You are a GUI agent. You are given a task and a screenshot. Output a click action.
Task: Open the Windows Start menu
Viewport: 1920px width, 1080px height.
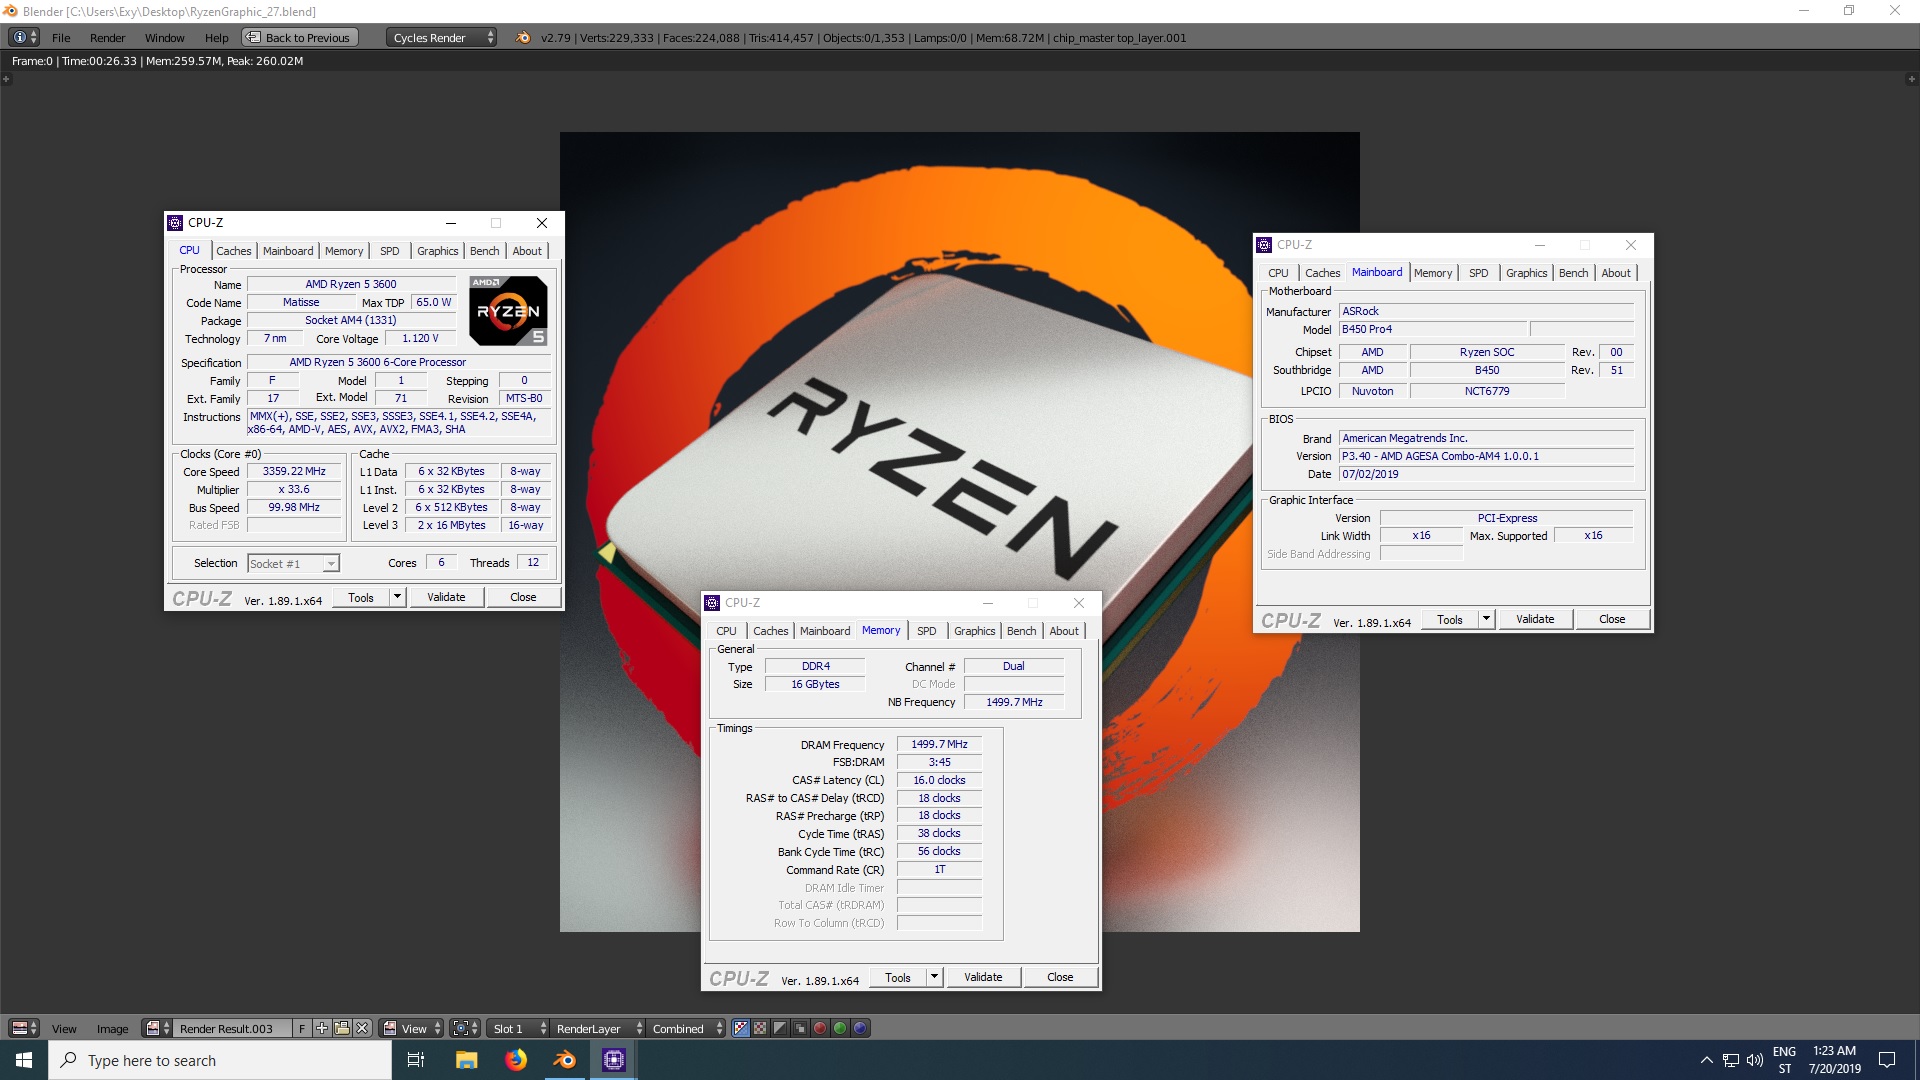pyautogui.click(x=24, y=1060)
